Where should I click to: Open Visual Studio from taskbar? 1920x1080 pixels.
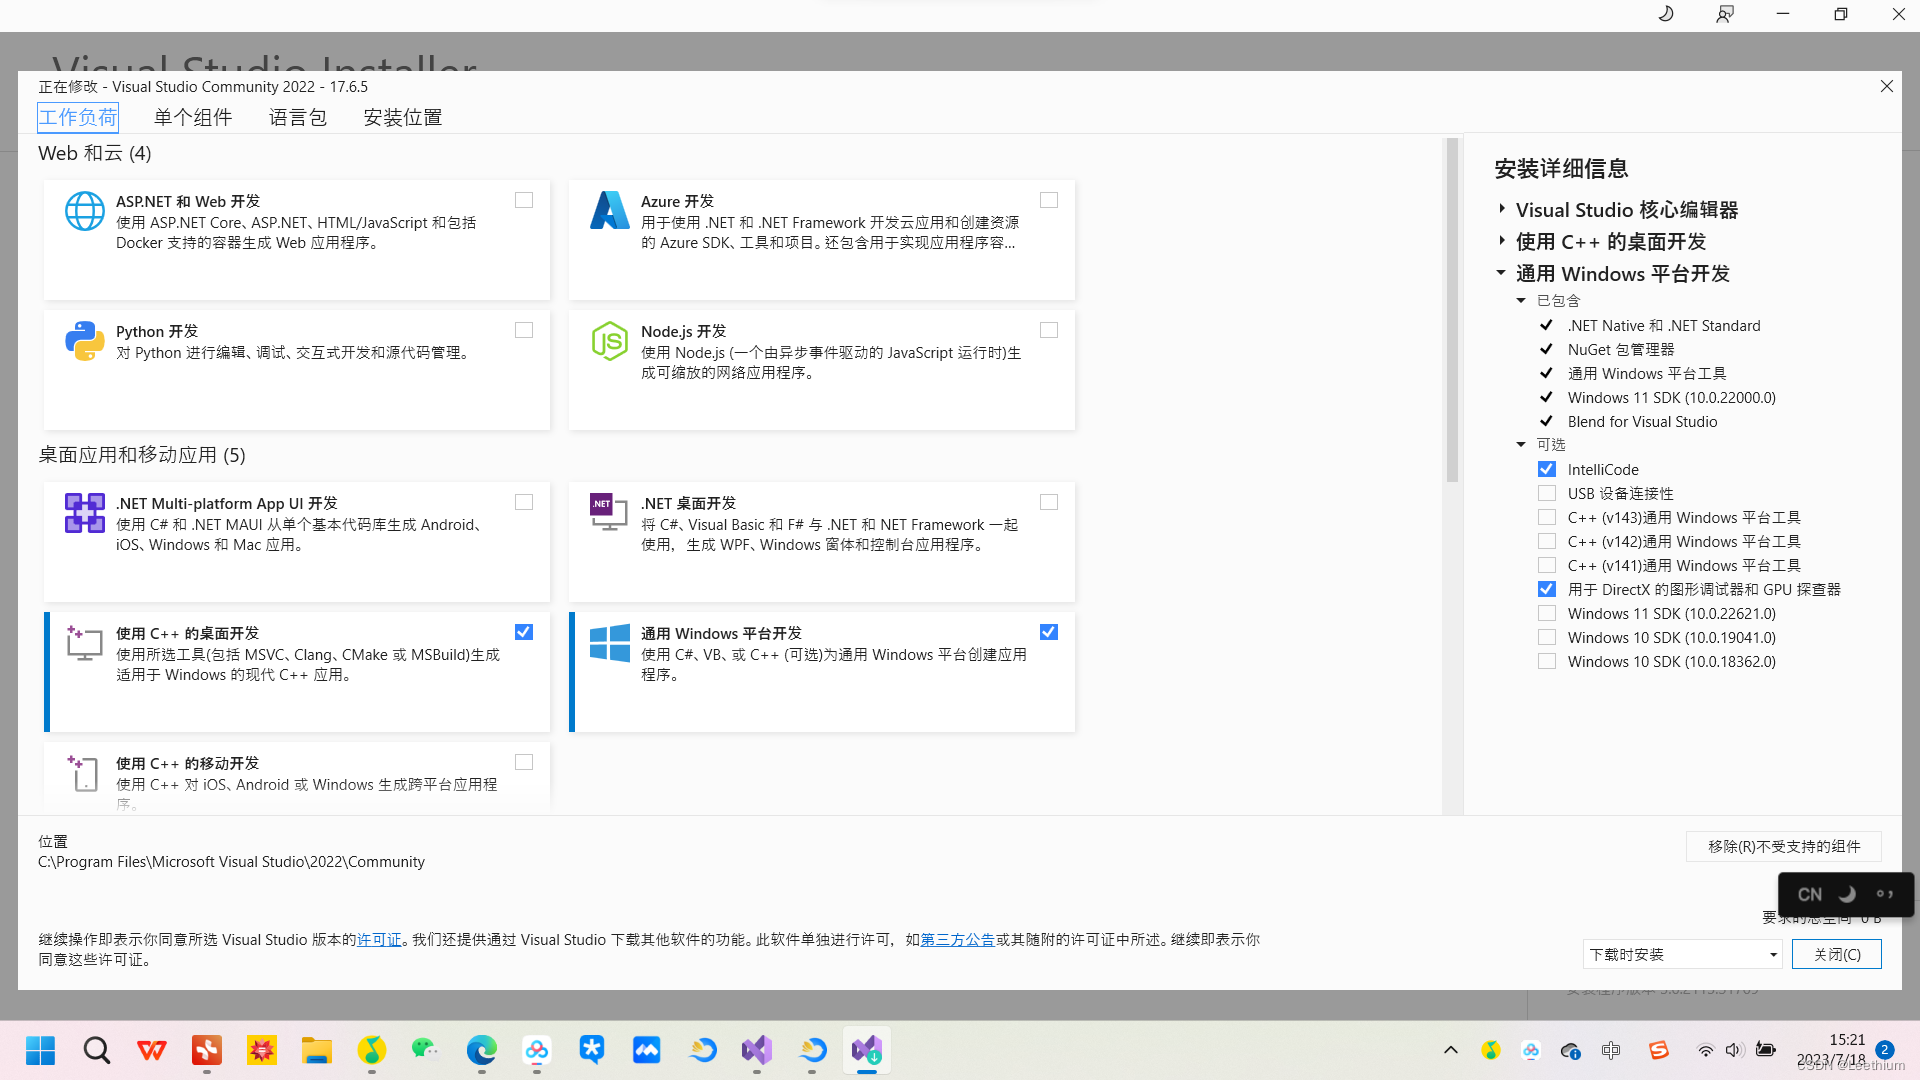[x=757, y=1050]
